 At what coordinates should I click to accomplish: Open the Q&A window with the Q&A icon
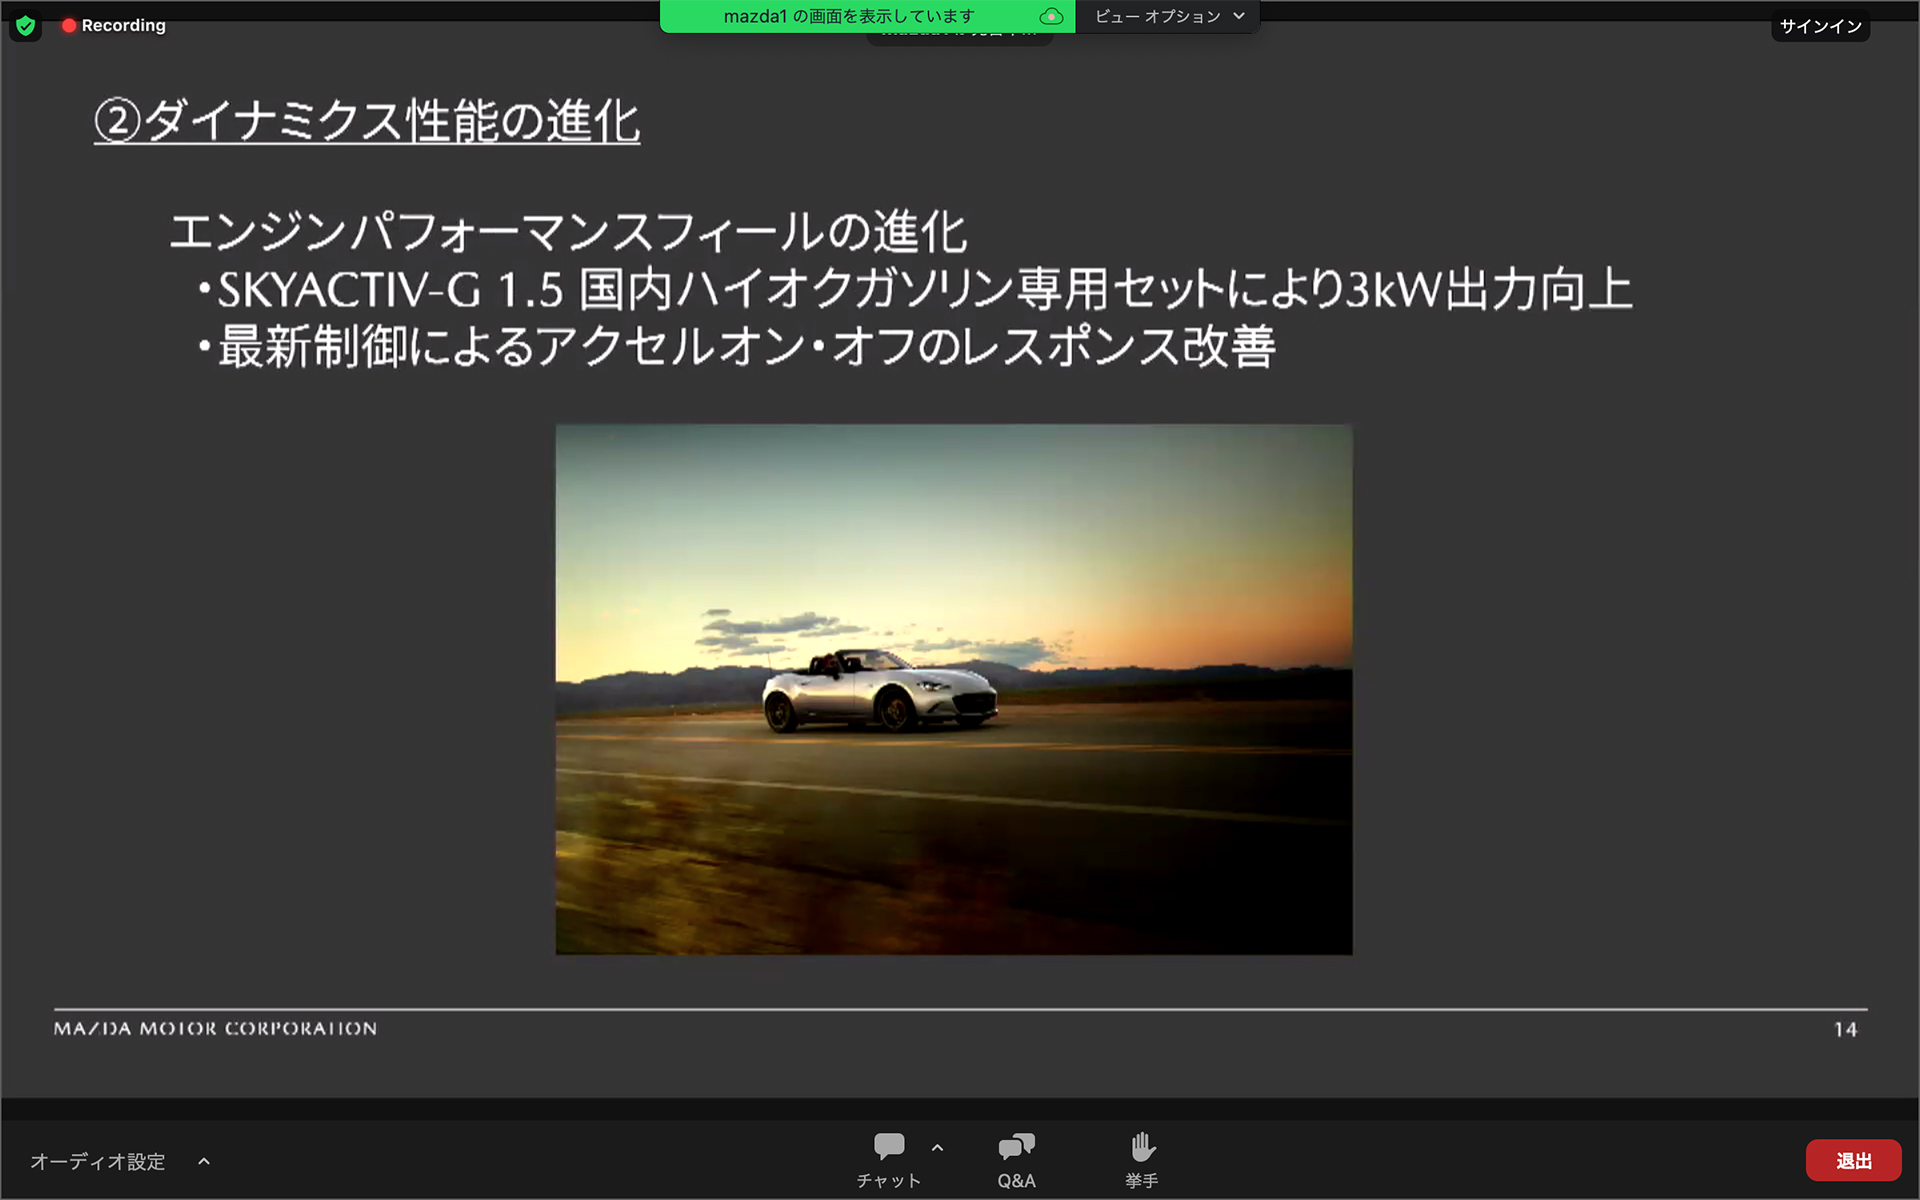tap(1015, 1158)
